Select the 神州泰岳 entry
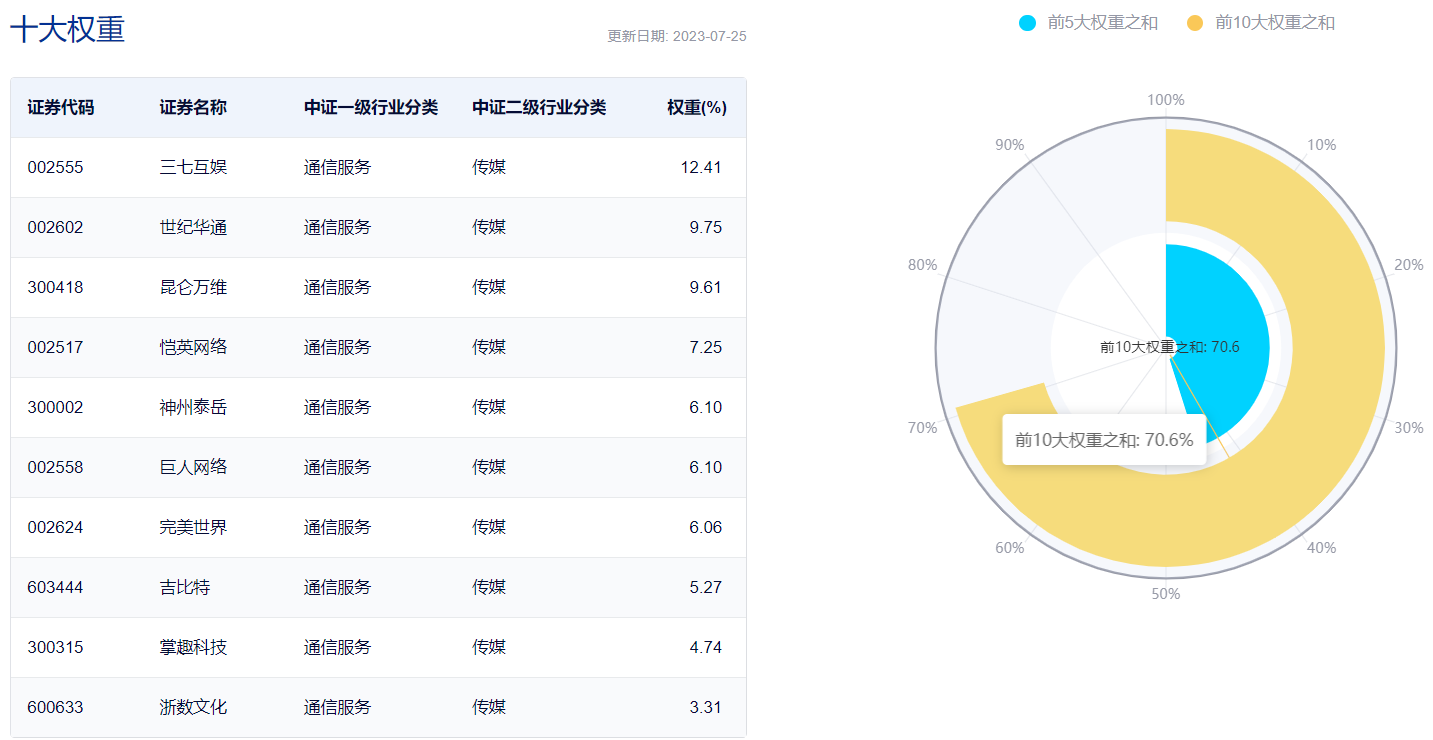The image size is (1433, 740). (193, 407)
